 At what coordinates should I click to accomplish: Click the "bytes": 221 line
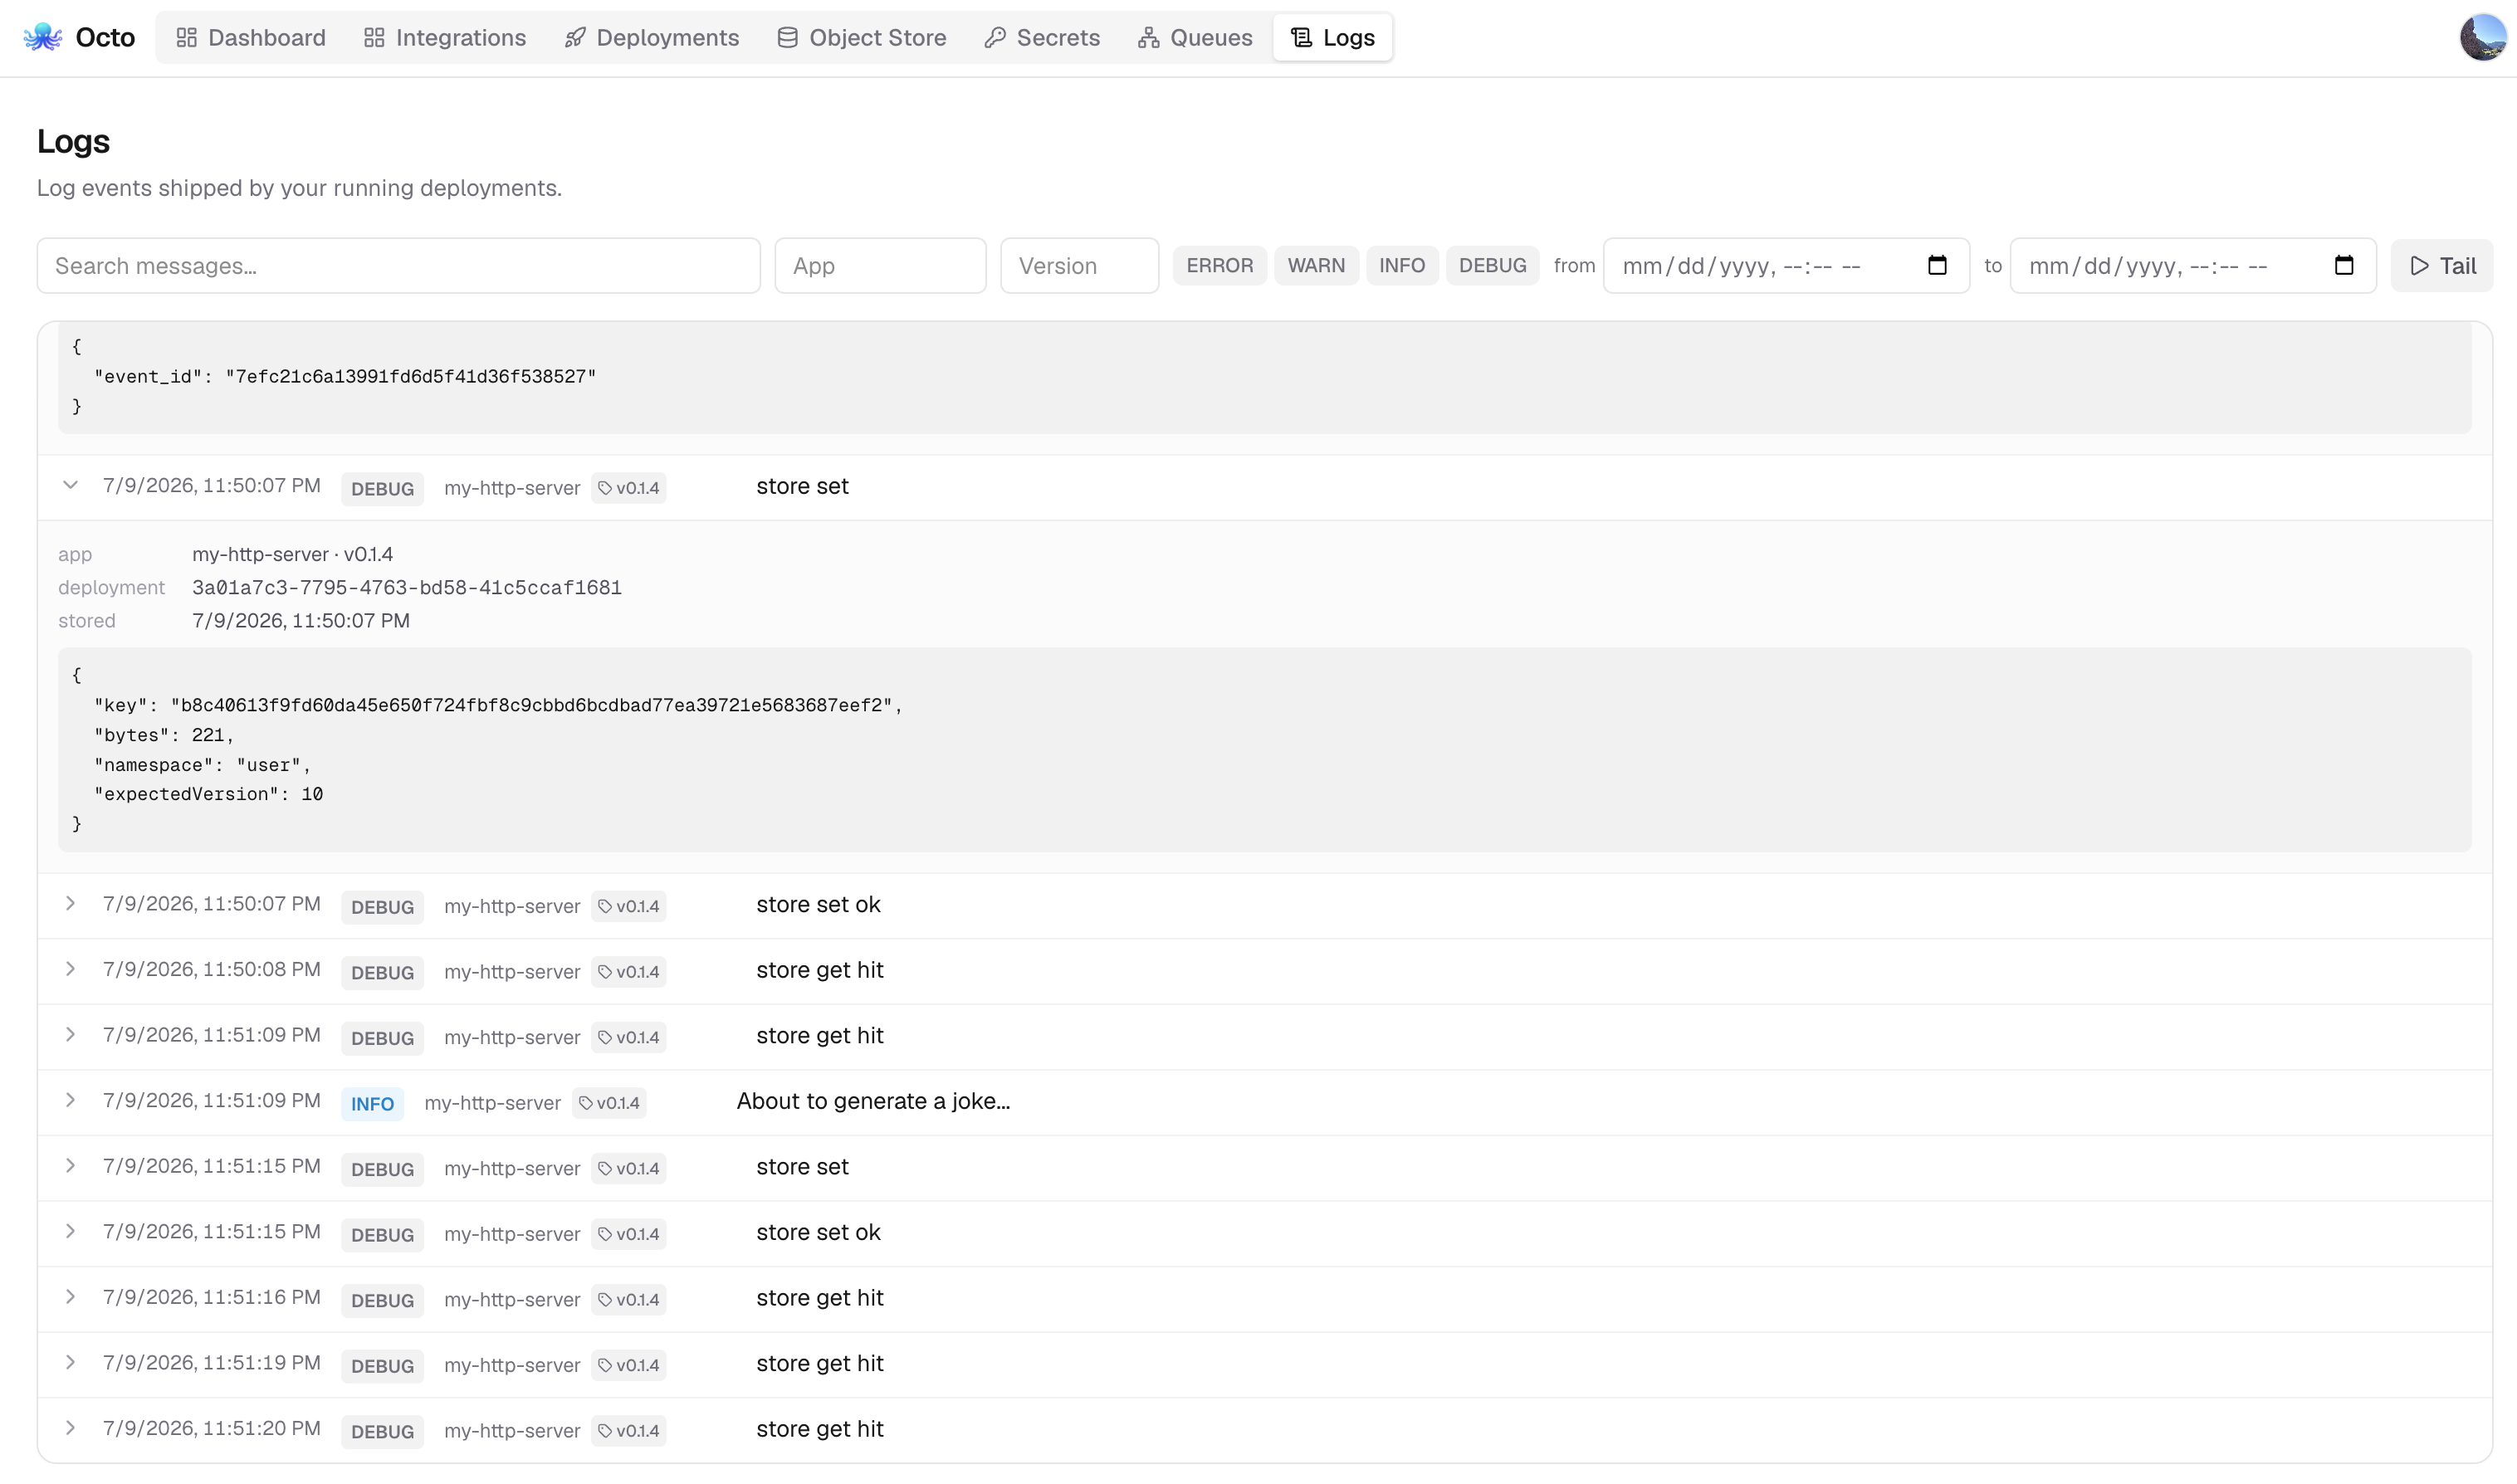pyautogui.click(x=163, y=735)
